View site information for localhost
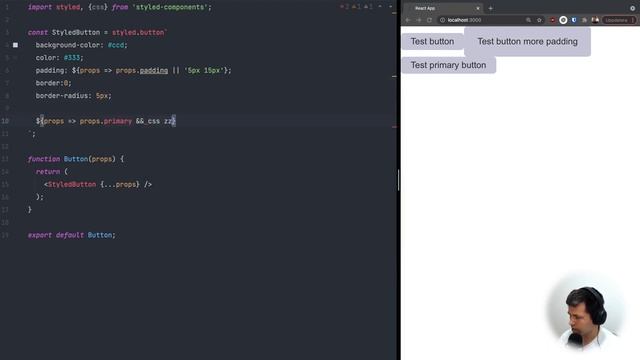 (442, 20)
